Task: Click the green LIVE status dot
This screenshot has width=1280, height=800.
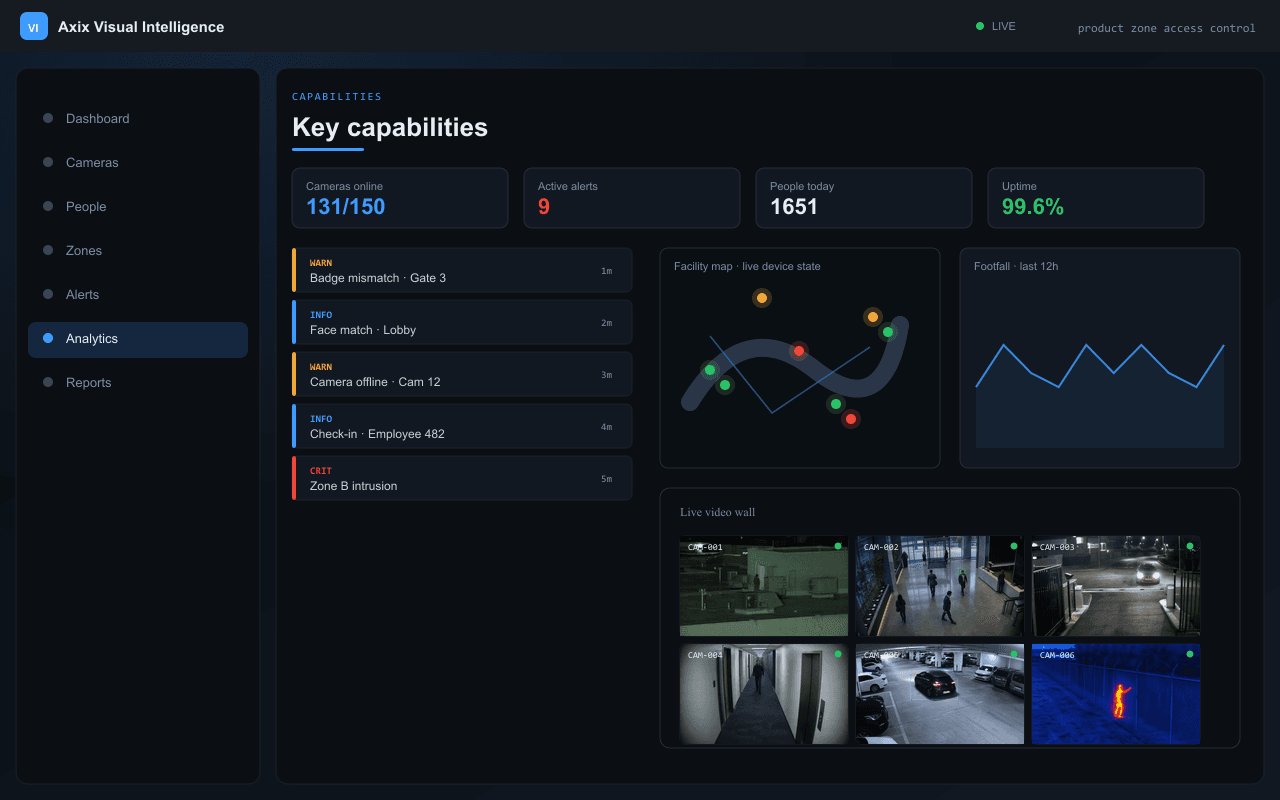Action: pos(980,26)
